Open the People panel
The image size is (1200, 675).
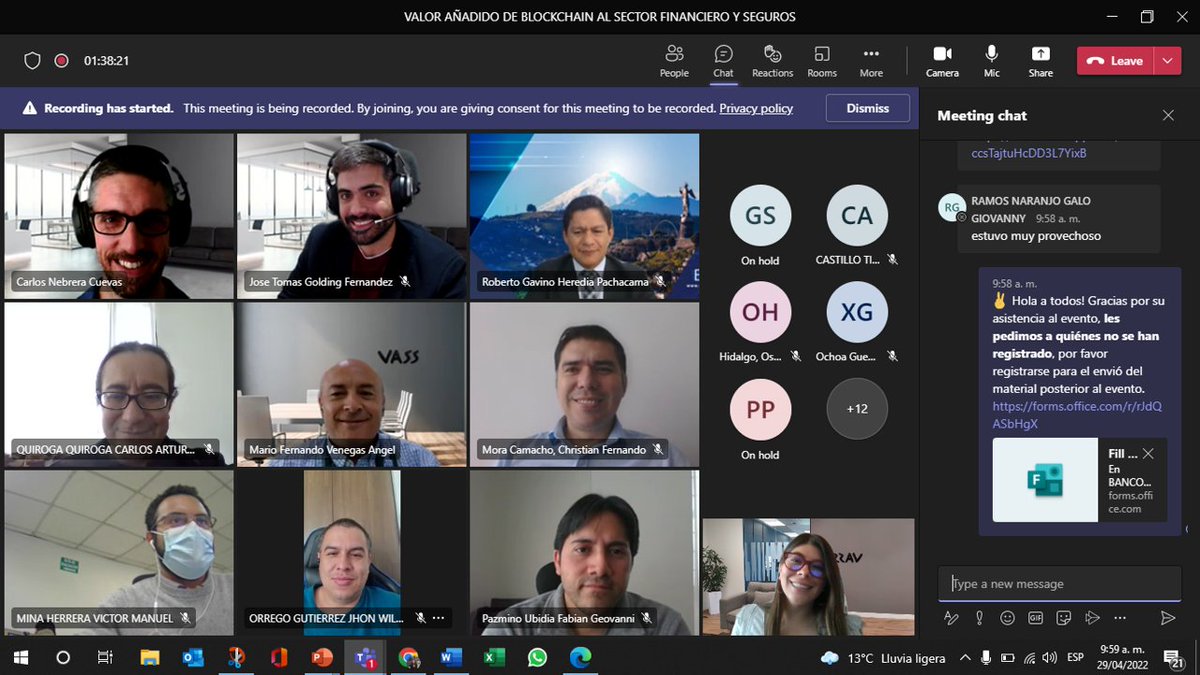[674, 60]
